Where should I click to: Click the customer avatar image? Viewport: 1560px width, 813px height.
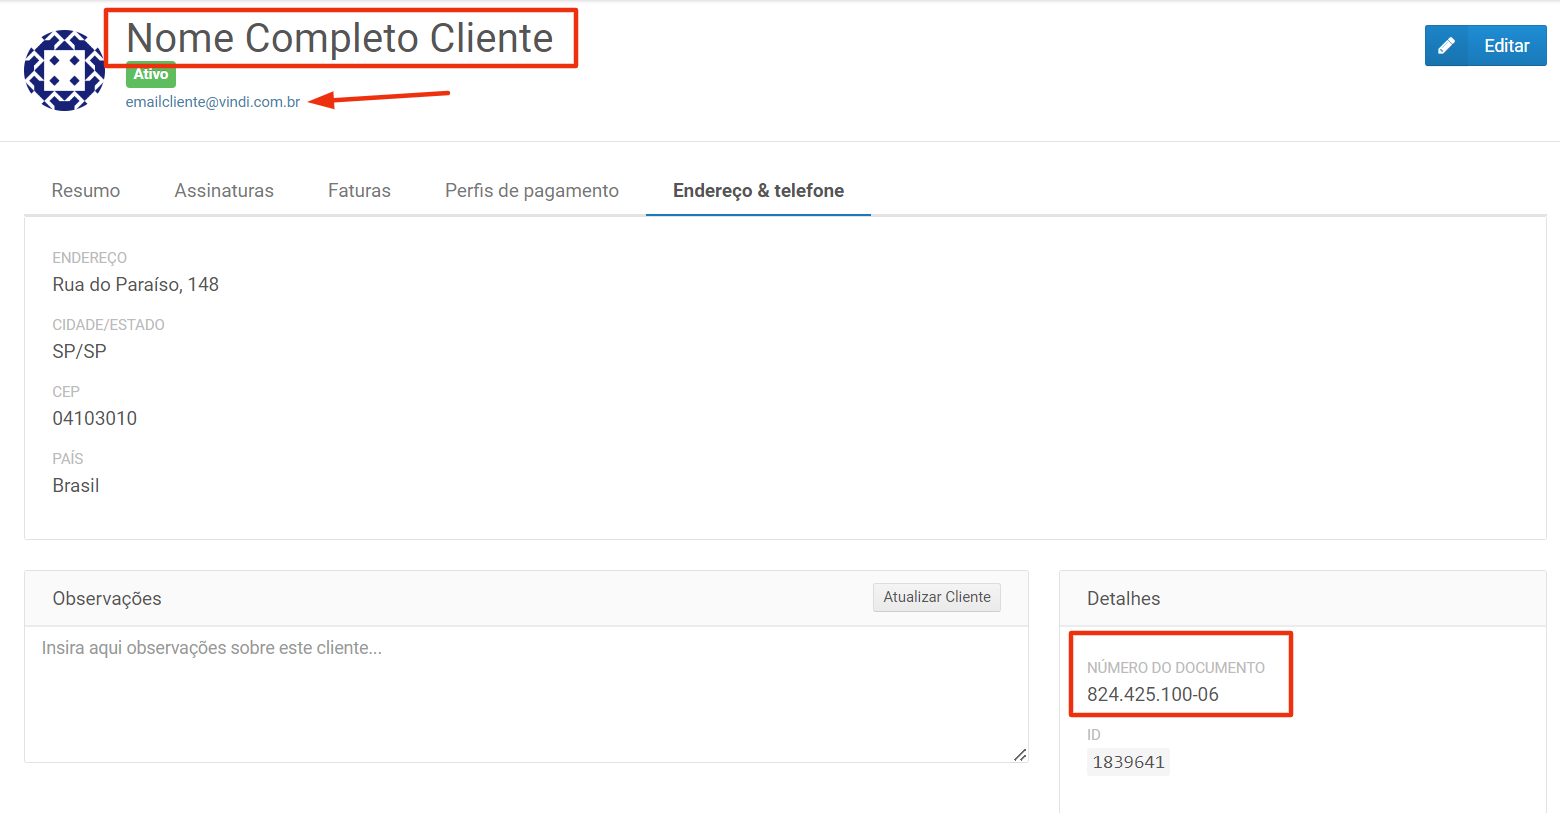pyautogui.click(x=65, y=70)
